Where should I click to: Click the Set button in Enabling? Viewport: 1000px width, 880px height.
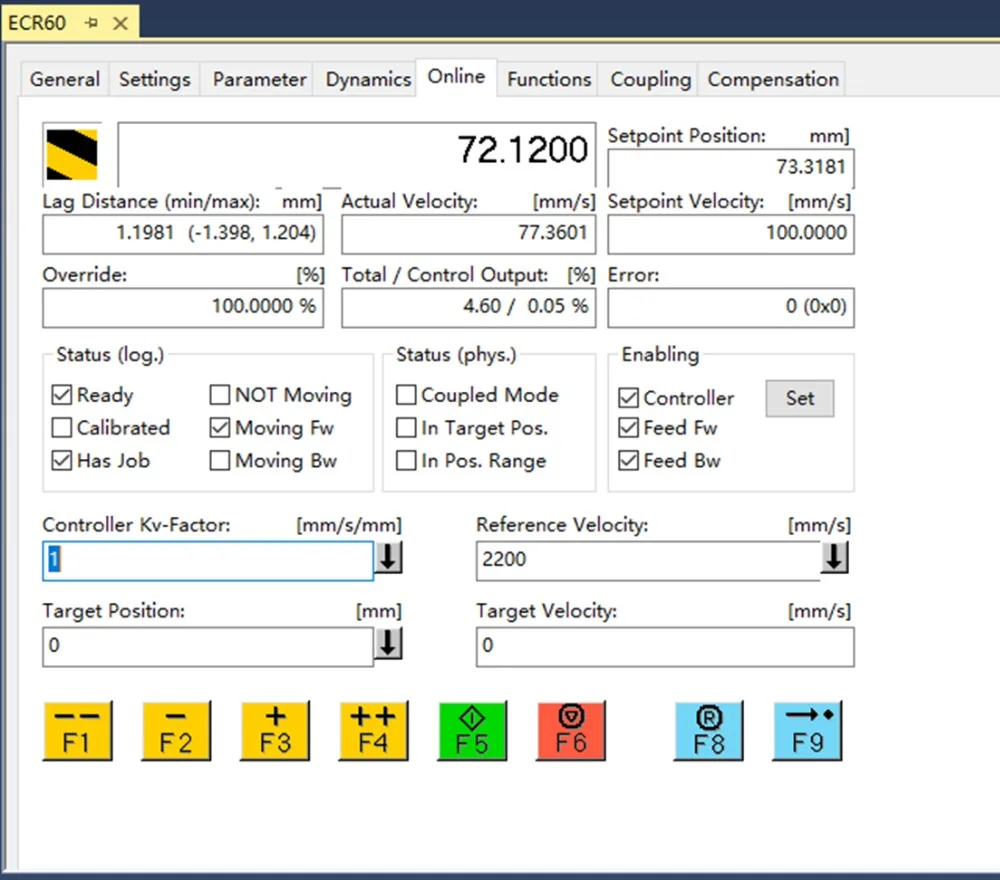800,399
